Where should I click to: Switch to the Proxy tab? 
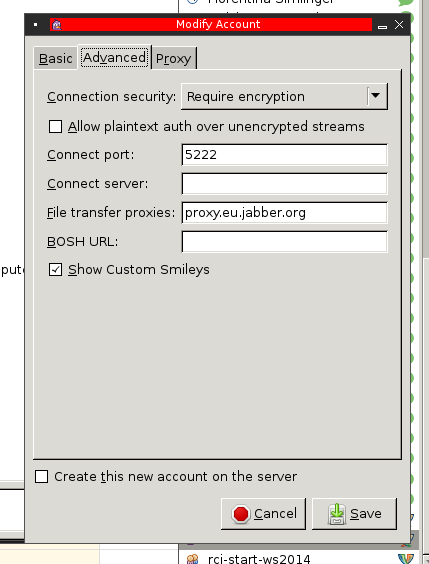tap(174, 58)
